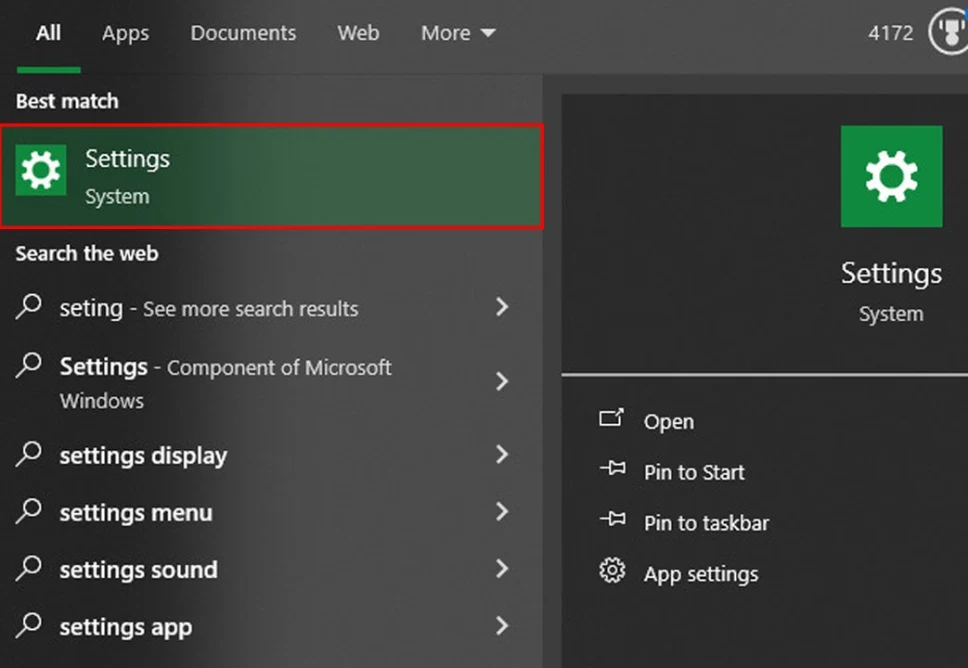Select 'settings display' suggestion

(143, 456)
